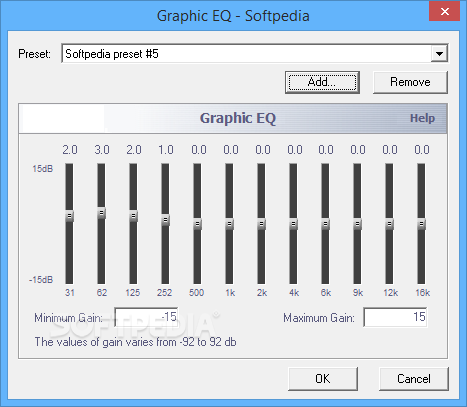
Task: Click the 15dB scale label
Action: (43, 169)
